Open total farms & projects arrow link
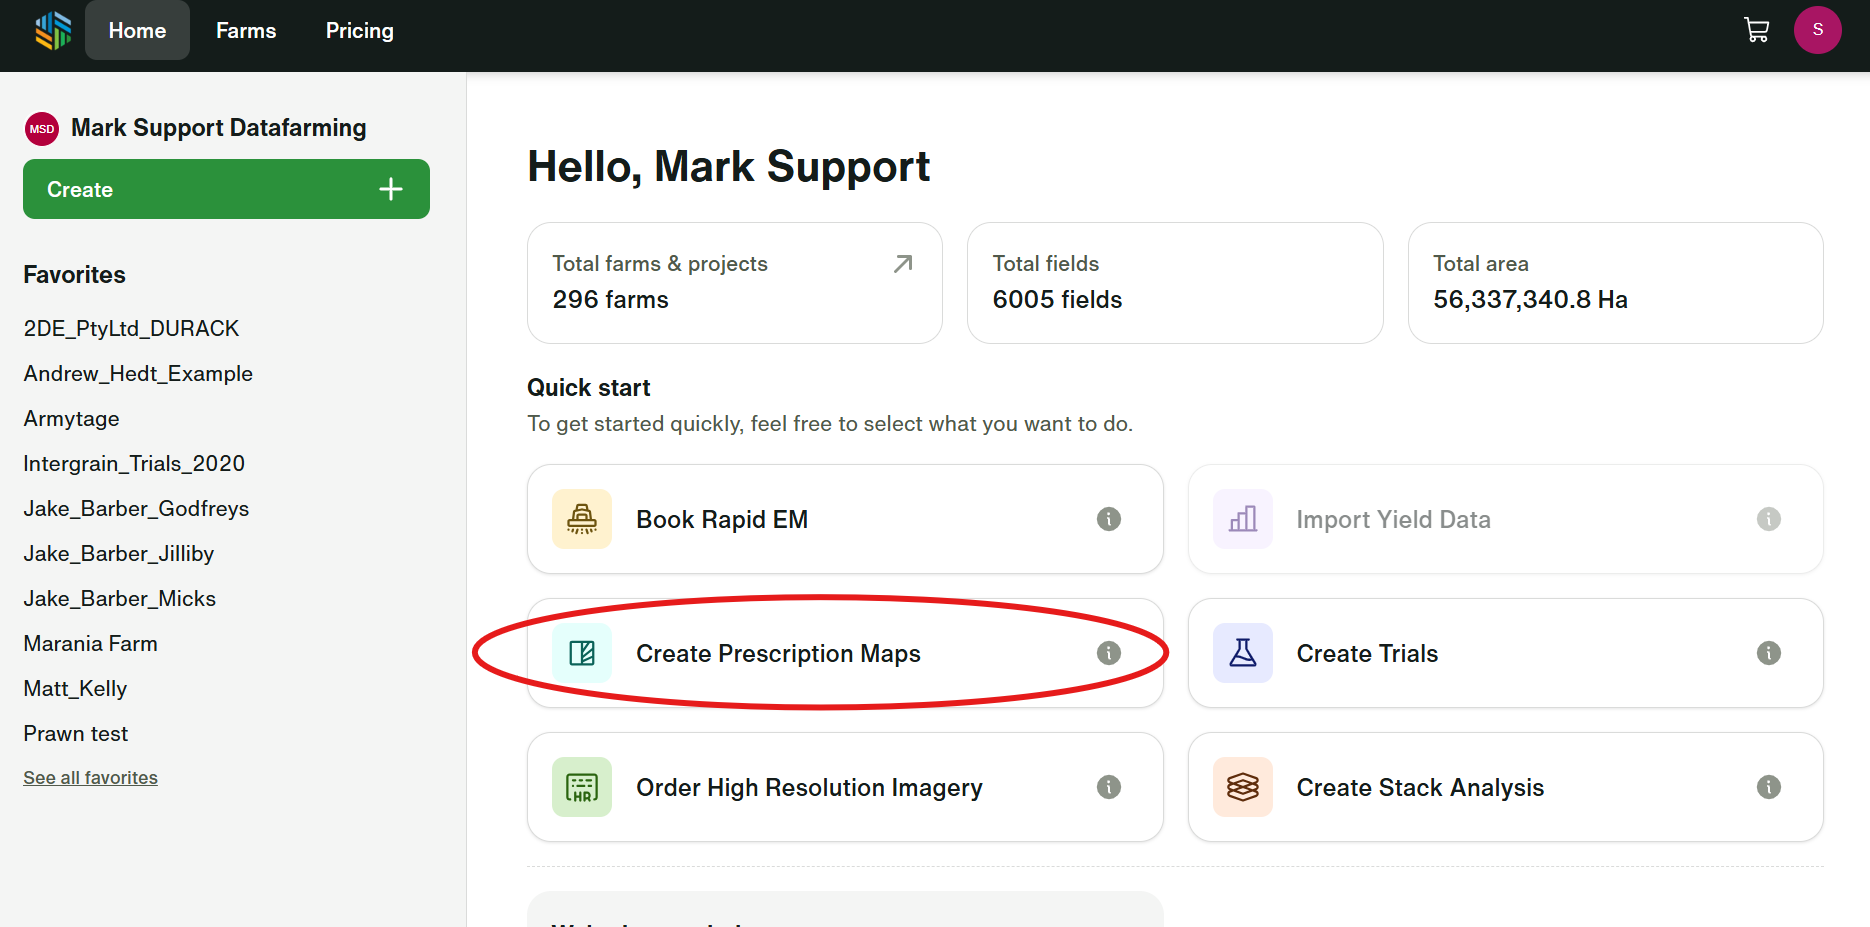Viewport: 1870px width, 927px height. click(x=903, y=264)
